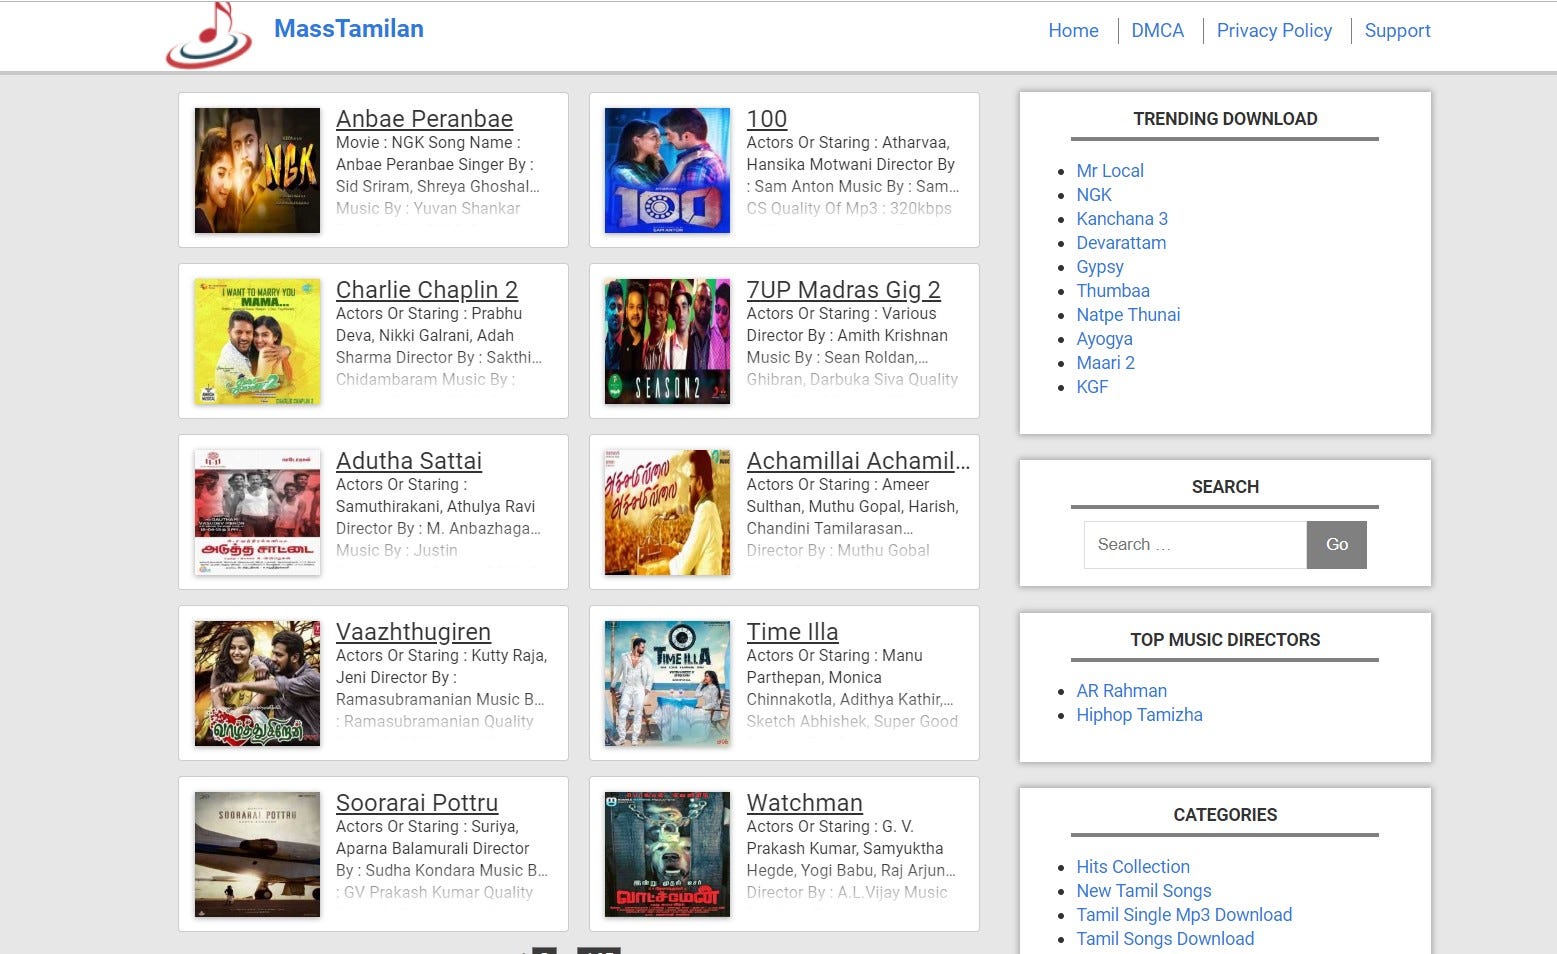This screenshot has width=1557, height=954.
Task: Open Devarattam in Trending Download
Action: [x=1121, y=243]
